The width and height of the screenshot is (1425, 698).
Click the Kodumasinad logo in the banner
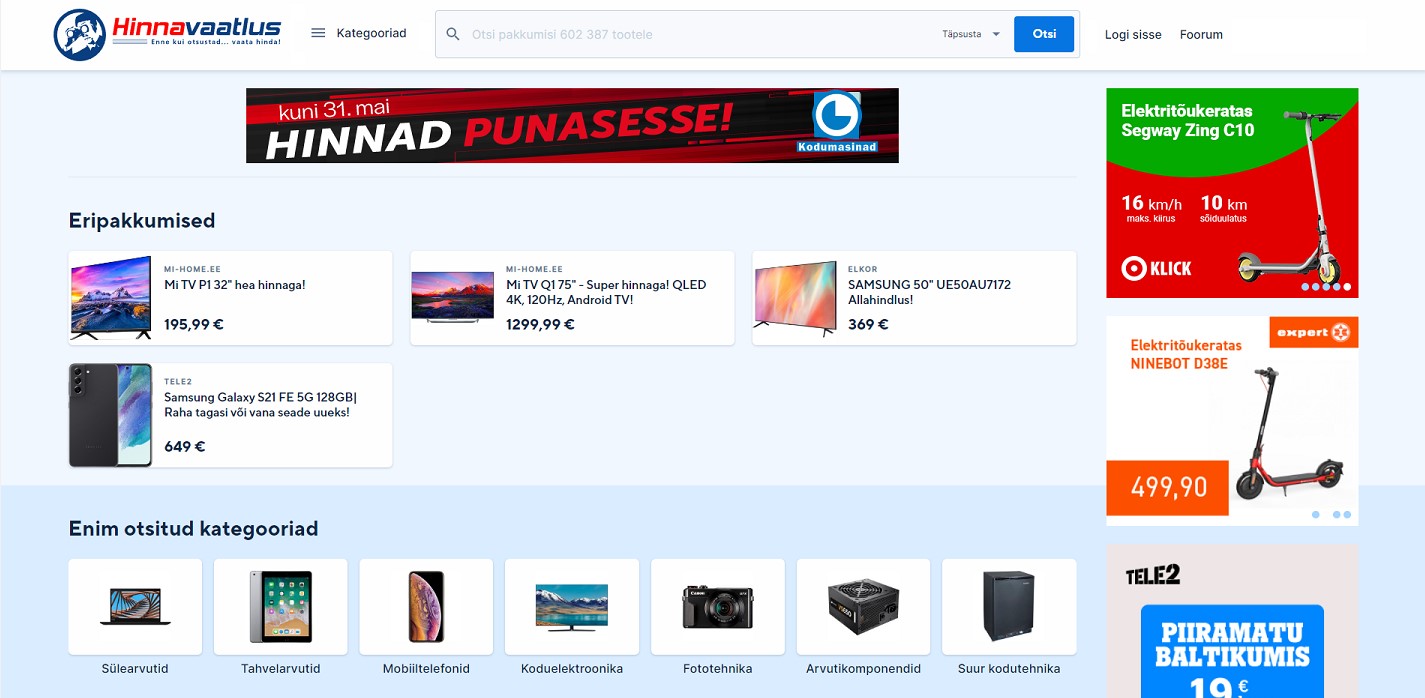837,123
